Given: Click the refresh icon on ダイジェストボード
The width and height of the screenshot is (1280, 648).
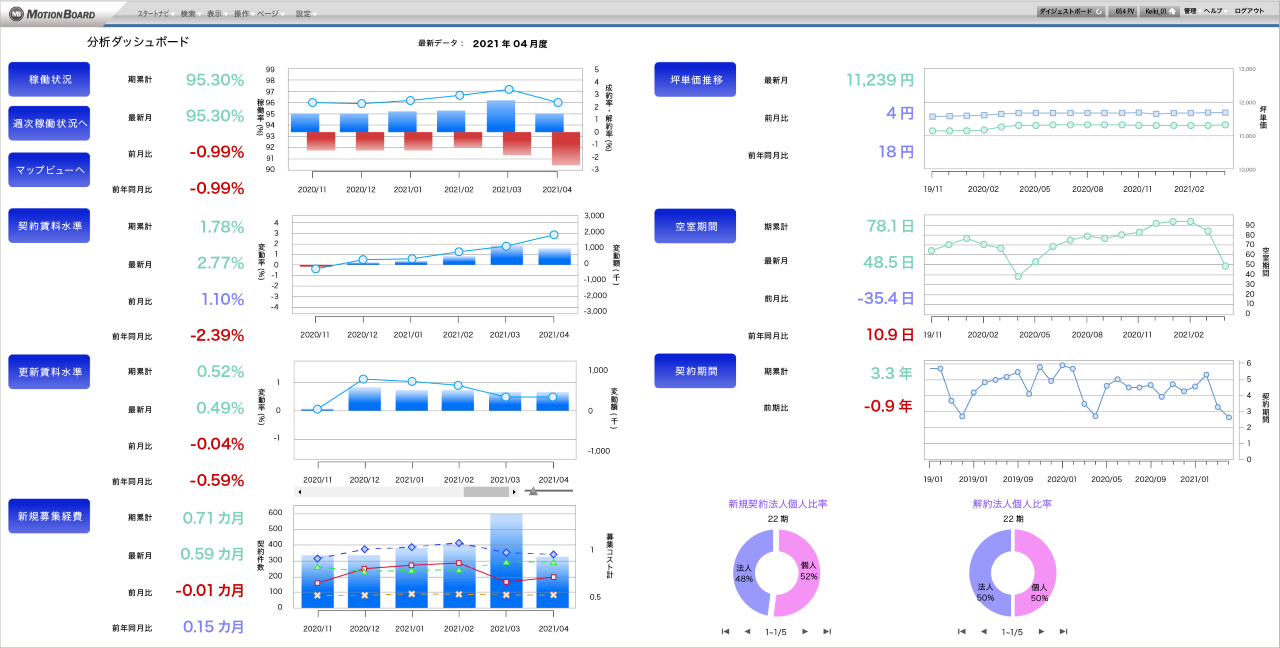Looking at the screenshot, I should point(1099,11).
